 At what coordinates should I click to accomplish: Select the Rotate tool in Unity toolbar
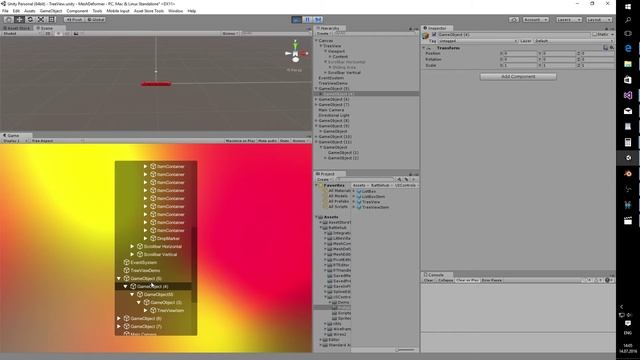click(x=30, y=19)
